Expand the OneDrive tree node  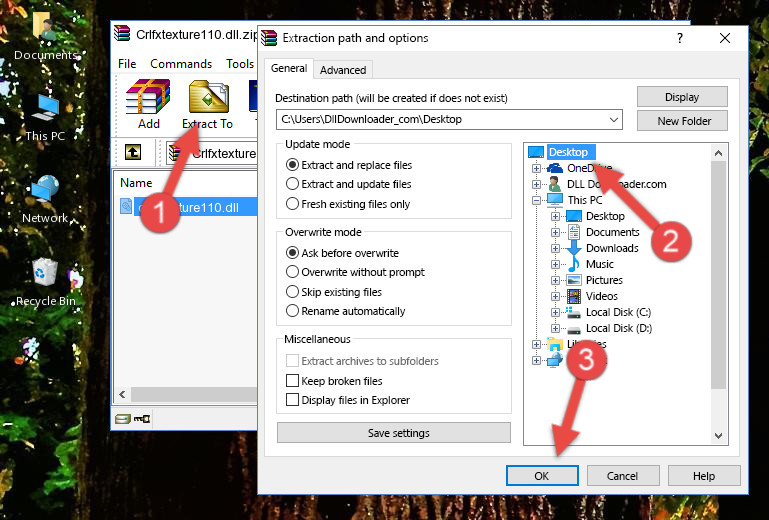(x=537, y=168)
